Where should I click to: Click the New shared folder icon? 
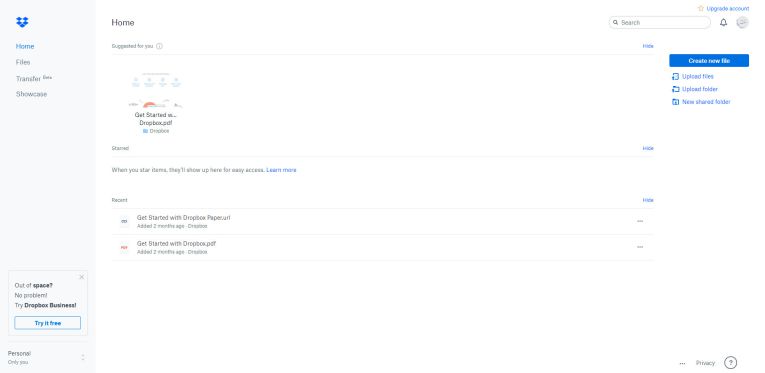675,102
